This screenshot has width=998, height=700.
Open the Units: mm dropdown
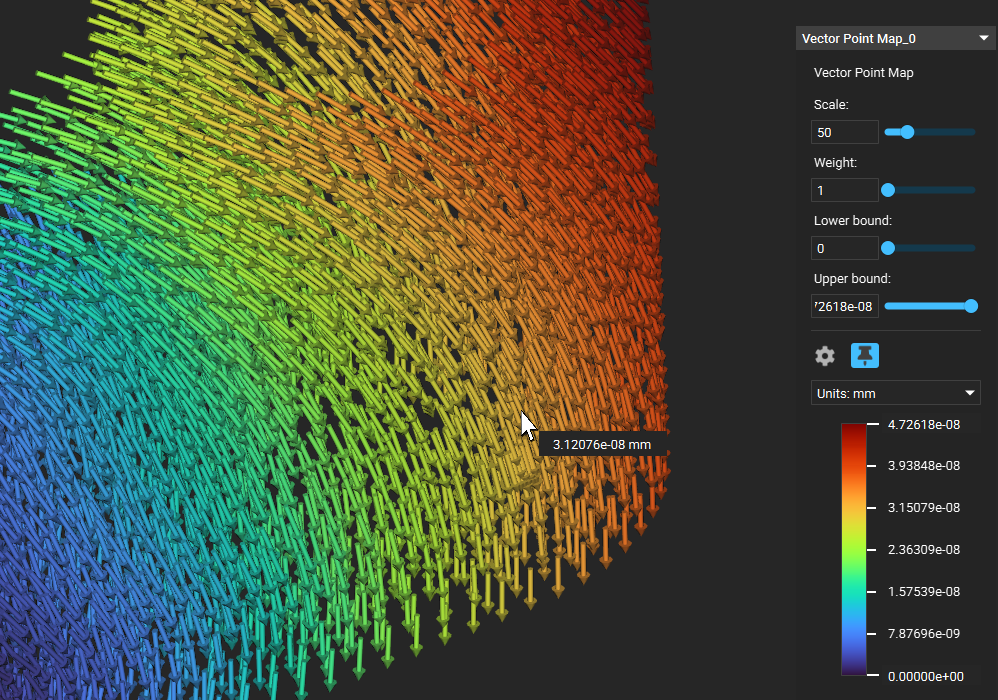click(895, 393)
